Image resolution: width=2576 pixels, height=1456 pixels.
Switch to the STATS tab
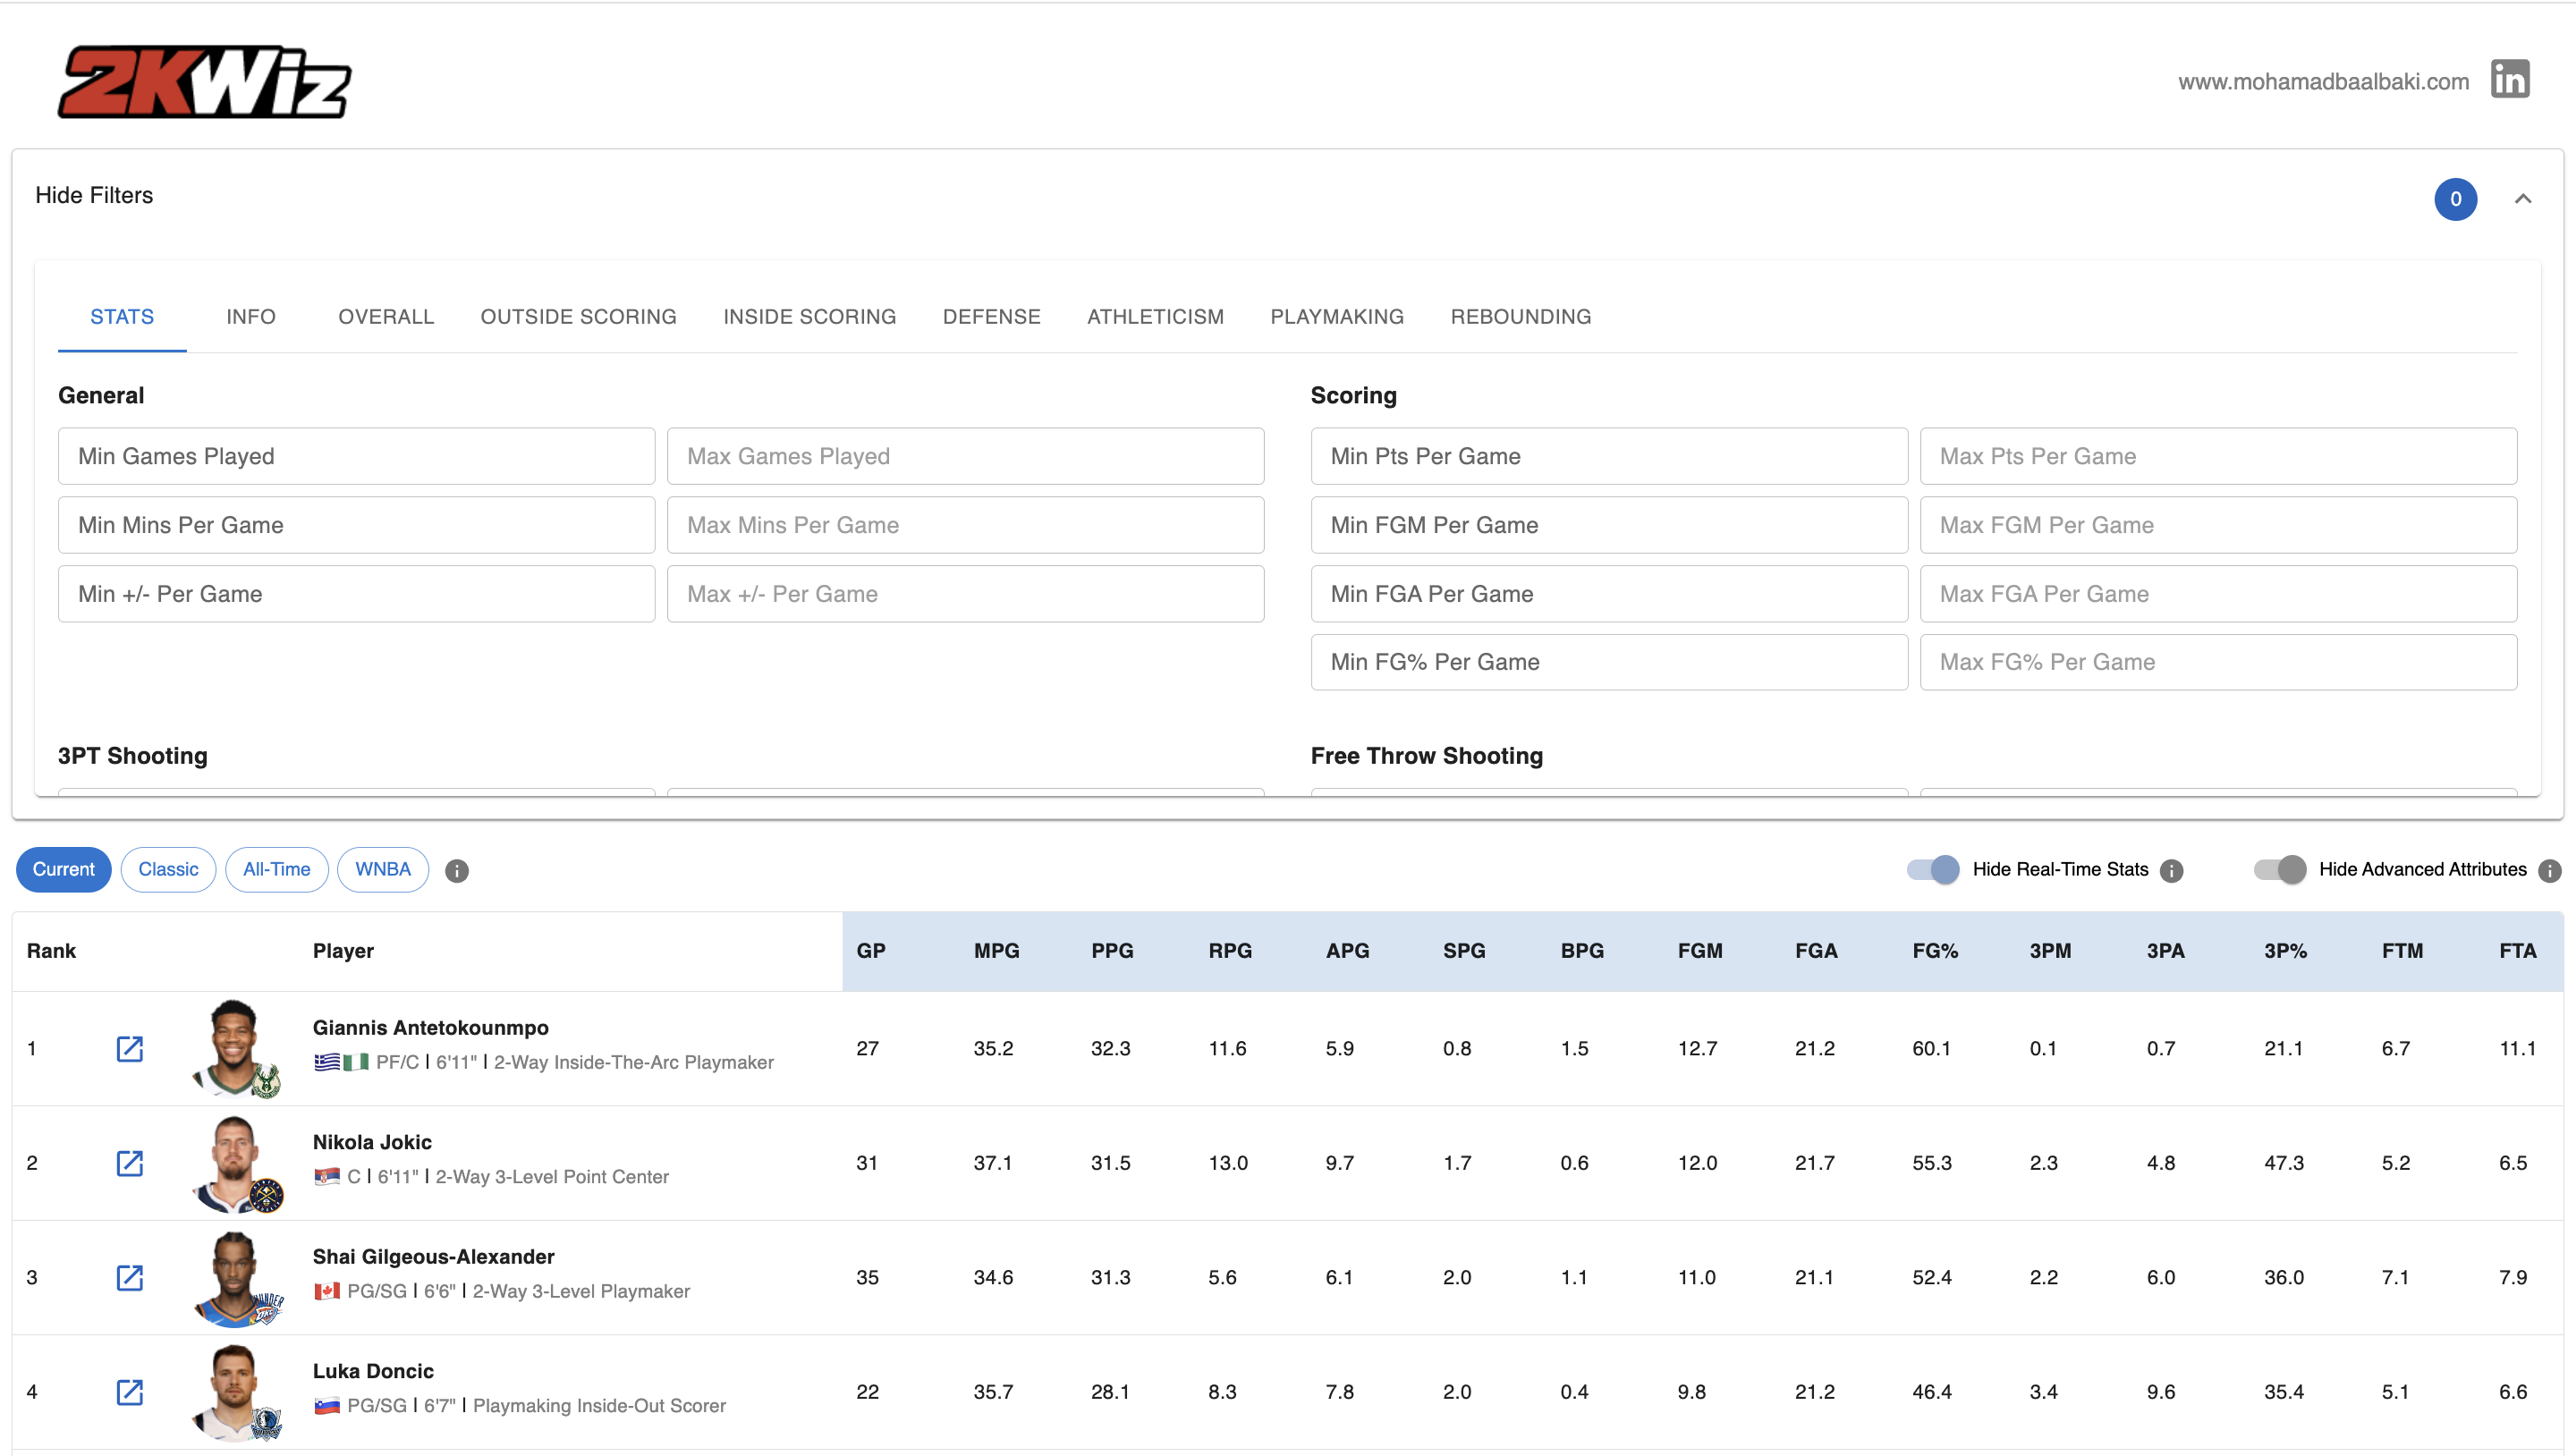[122, 317]
